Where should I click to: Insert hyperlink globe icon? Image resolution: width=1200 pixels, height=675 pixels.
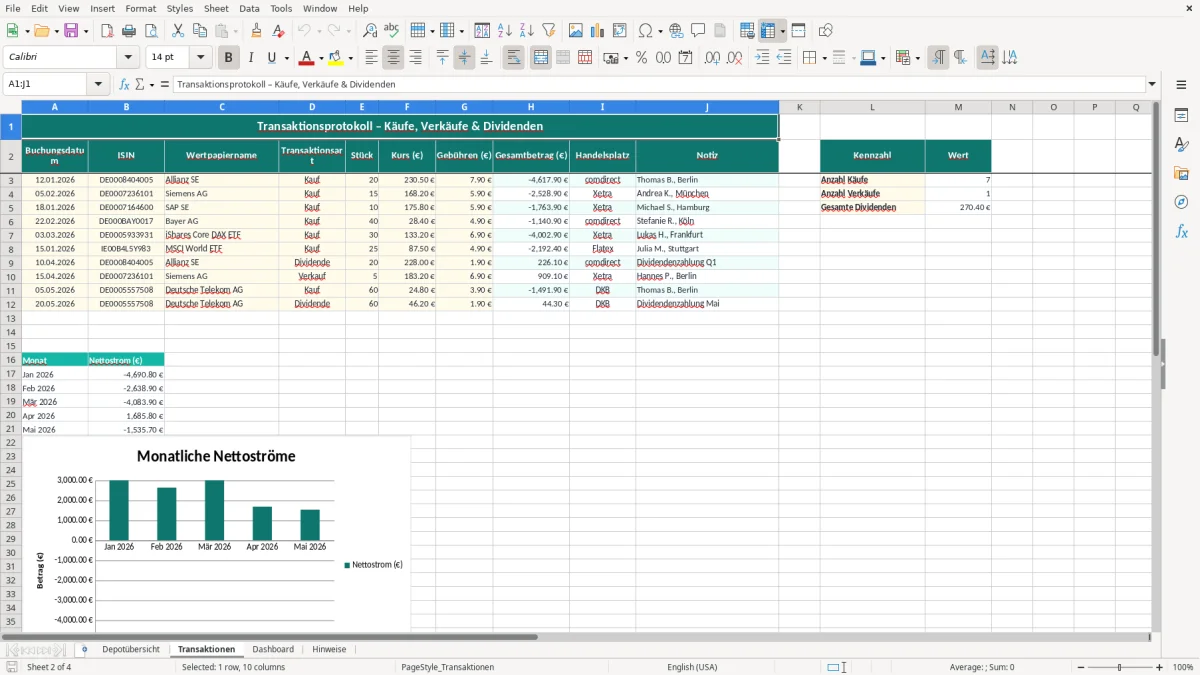tap(676, 31)
